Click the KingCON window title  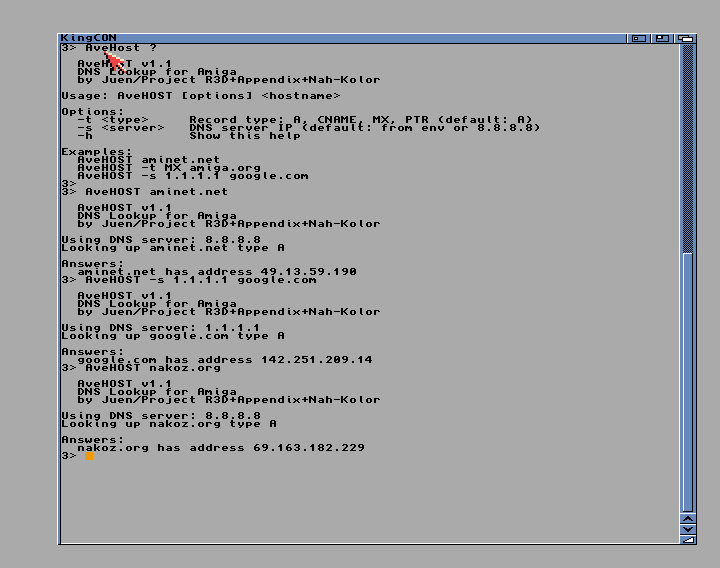[88, 38]
